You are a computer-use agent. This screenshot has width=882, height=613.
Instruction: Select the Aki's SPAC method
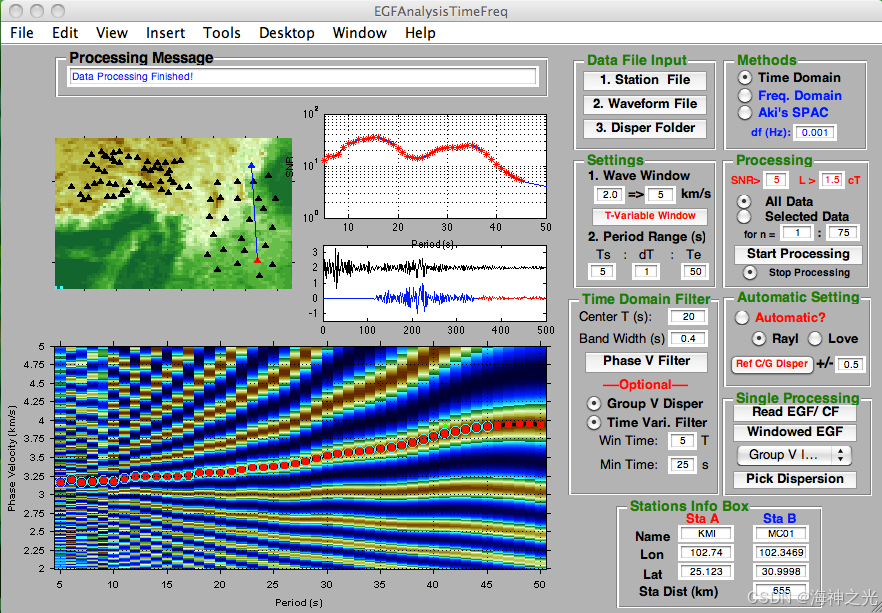point(745,112)
